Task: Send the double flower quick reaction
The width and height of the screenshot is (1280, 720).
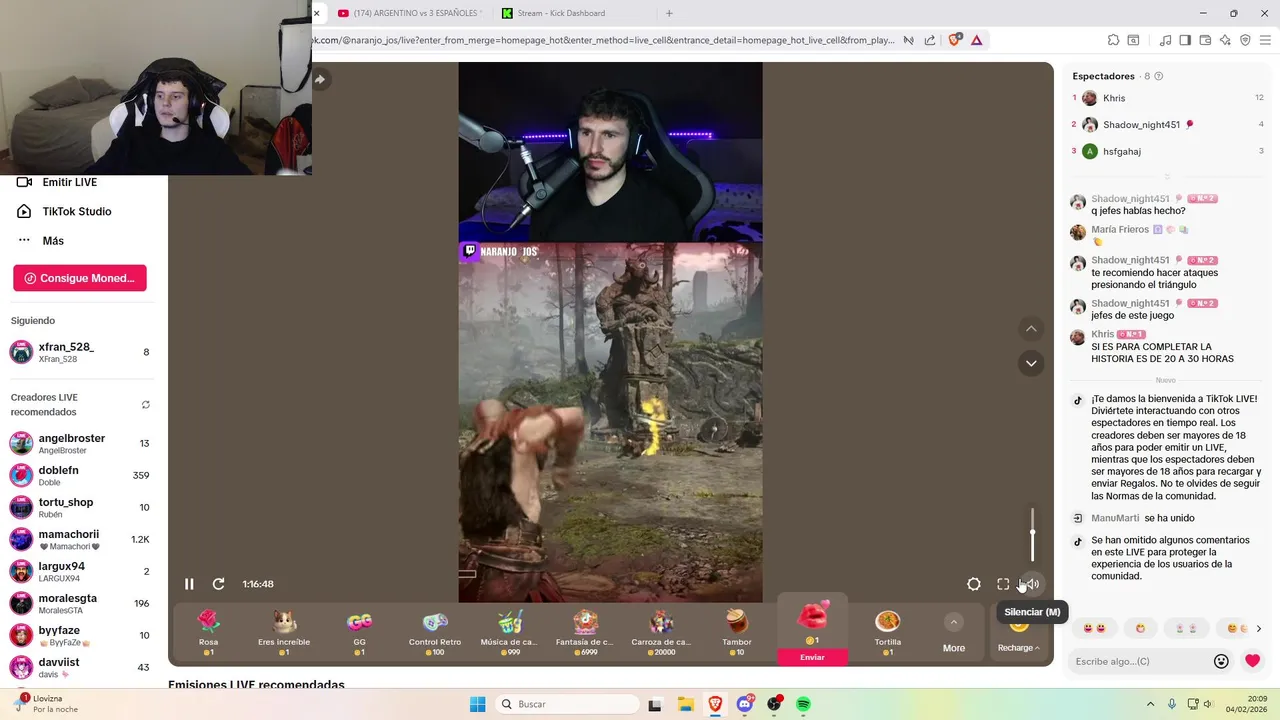Action: (x=1186, y=628)
